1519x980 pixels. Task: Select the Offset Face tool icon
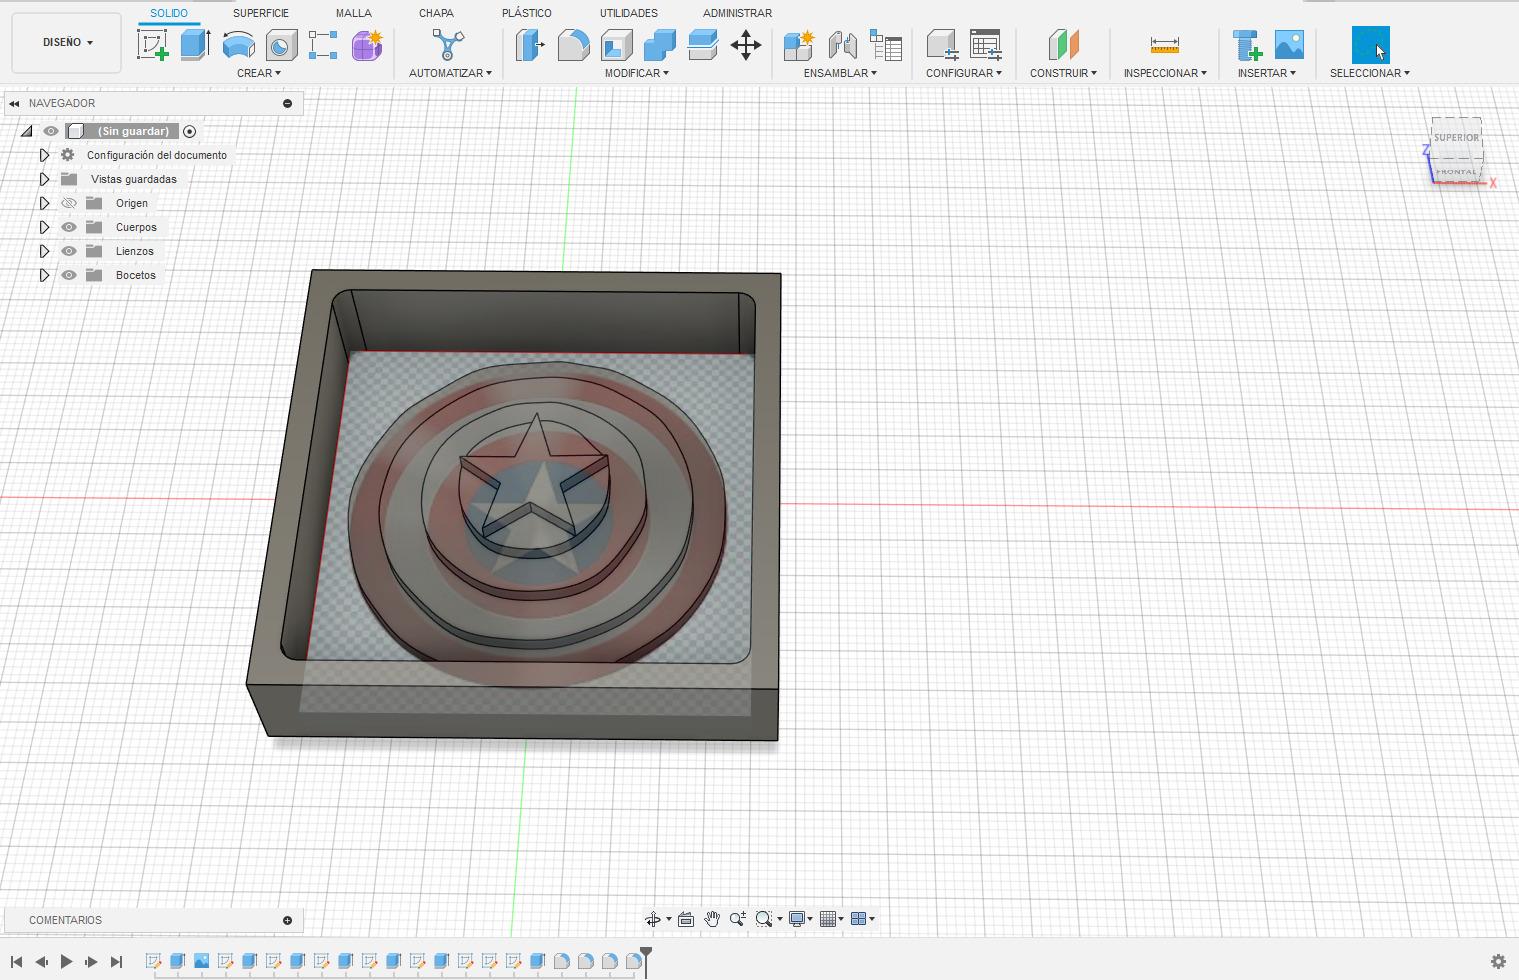pos(702,45)
